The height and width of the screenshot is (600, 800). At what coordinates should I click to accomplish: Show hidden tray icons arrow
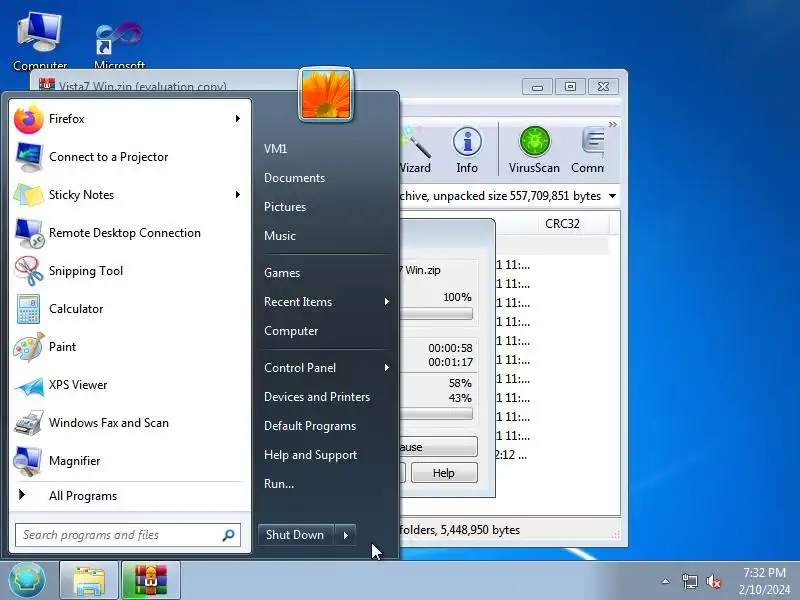click(x=665, y=581)
